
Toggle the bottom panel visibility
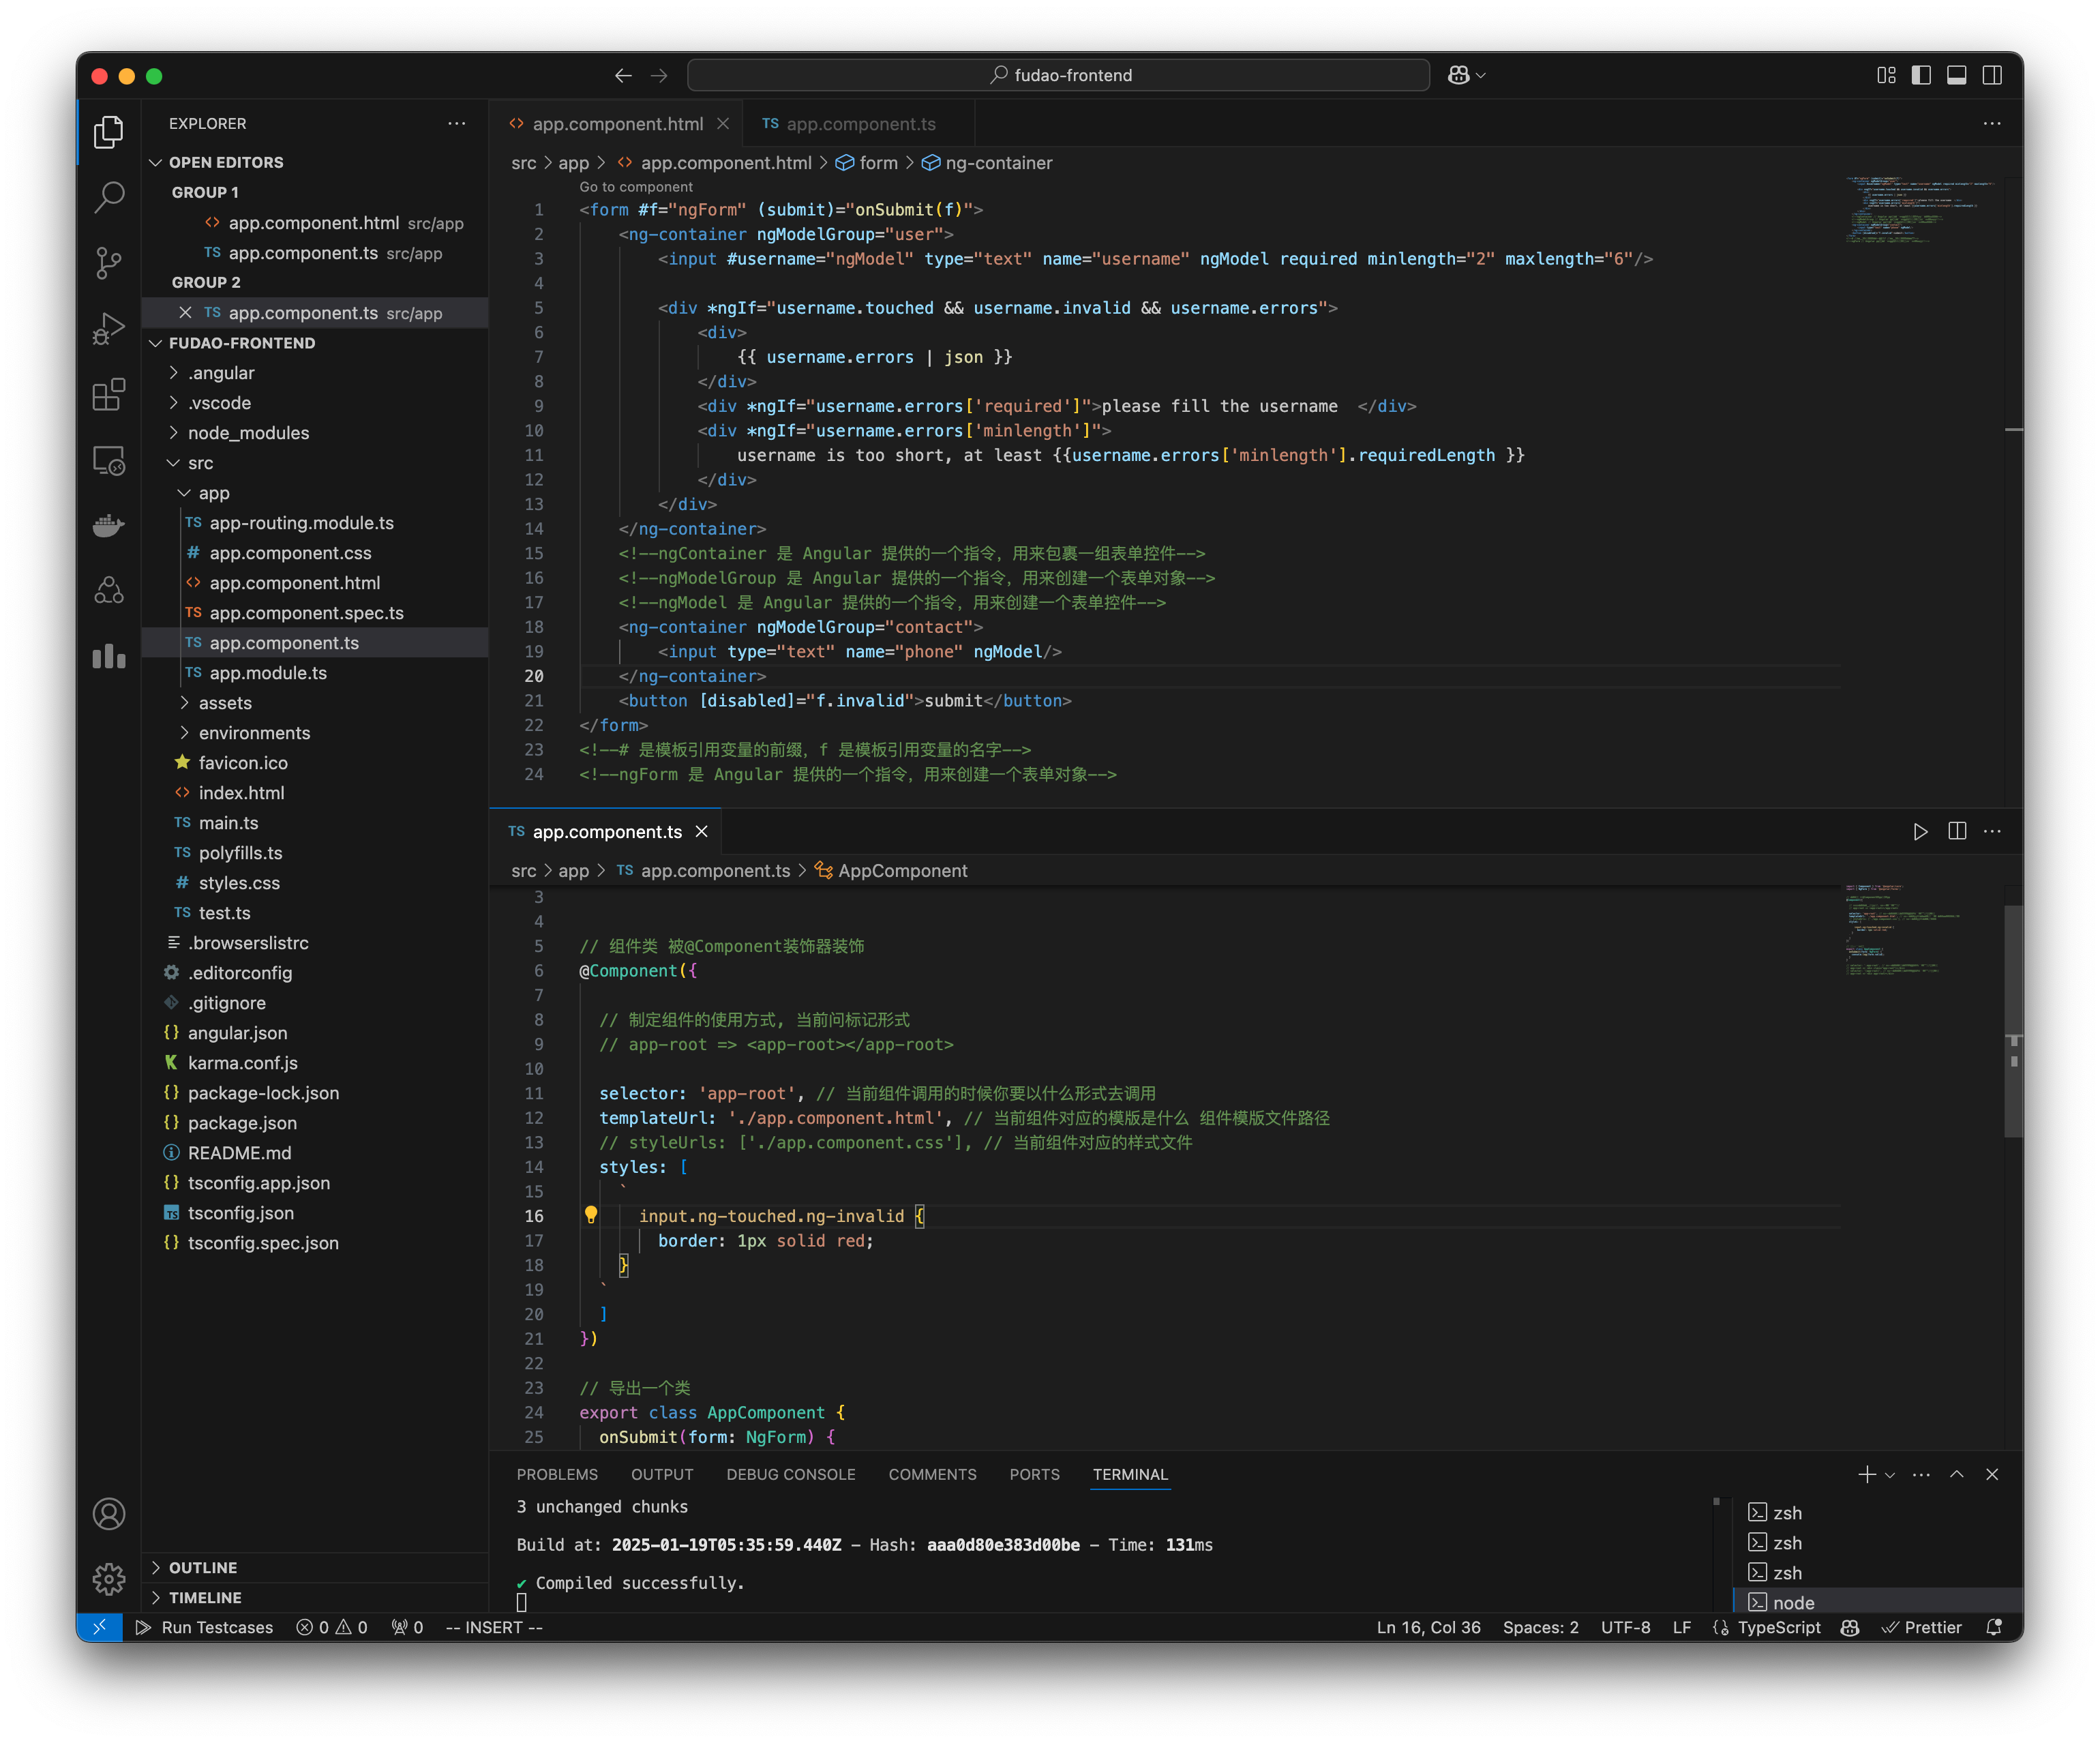point(1956,75)
